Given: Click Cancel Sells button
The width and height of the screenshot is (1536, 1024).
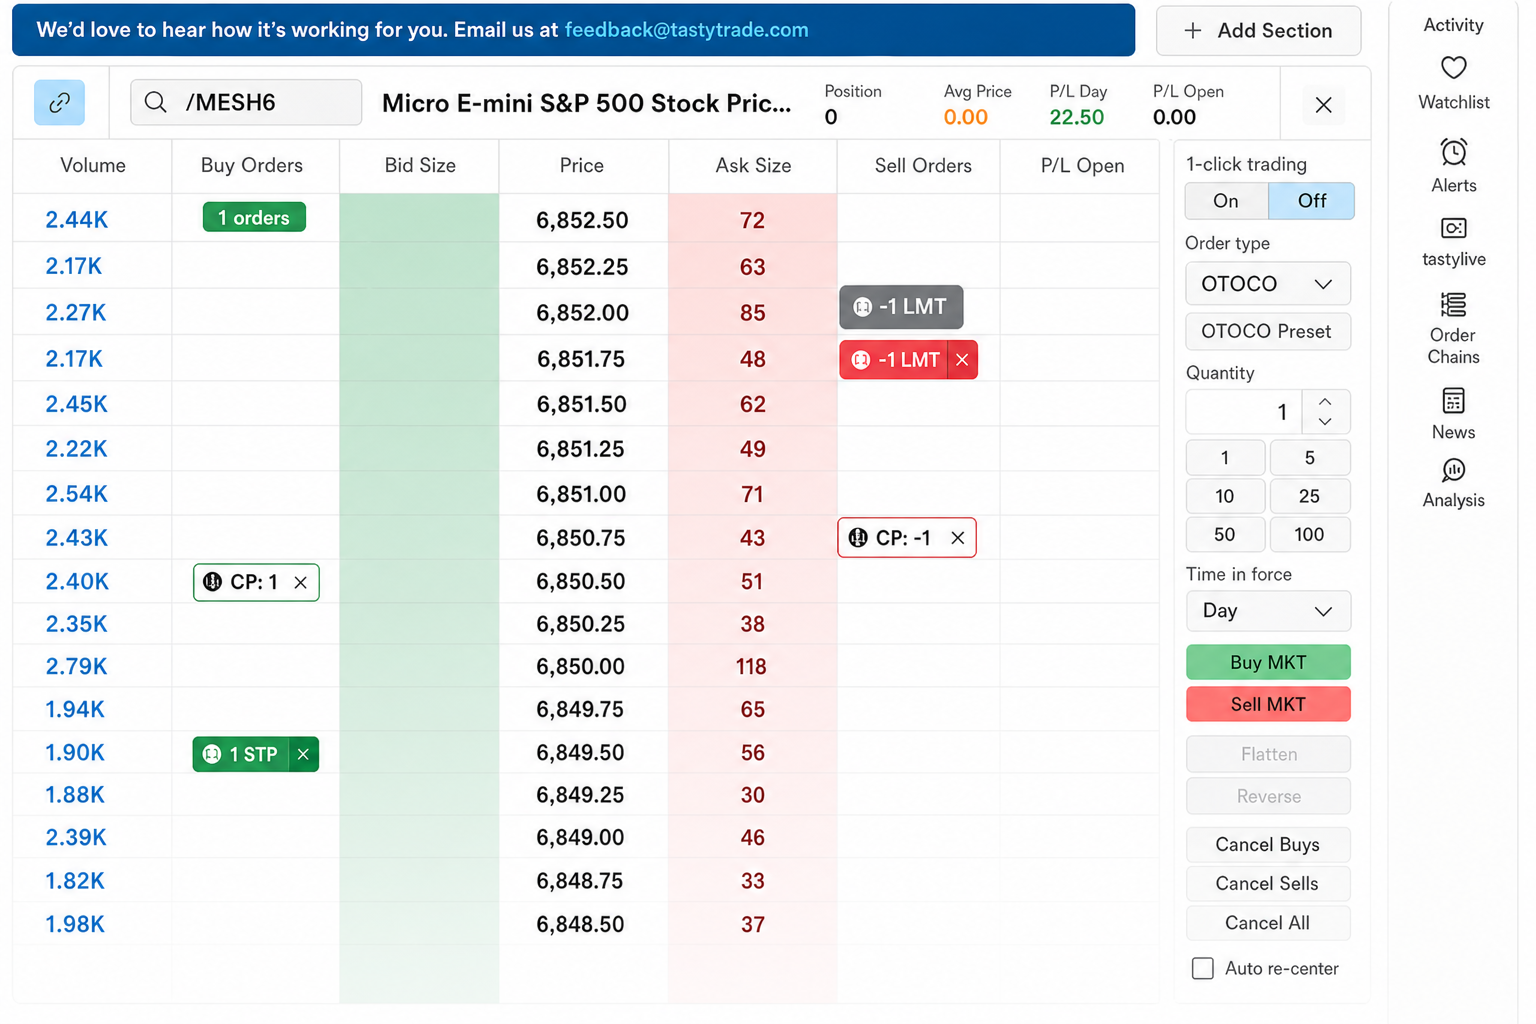Looking at the screenshot, I should click(x=1268, y=884).
